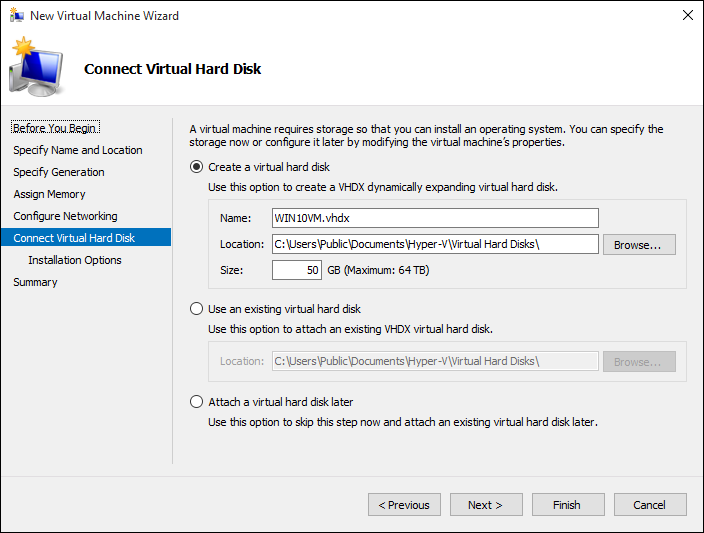Screen dimensions: 704x533
Task: Select Create a virtual hard disk option
Action: click(x=196, y=167)
